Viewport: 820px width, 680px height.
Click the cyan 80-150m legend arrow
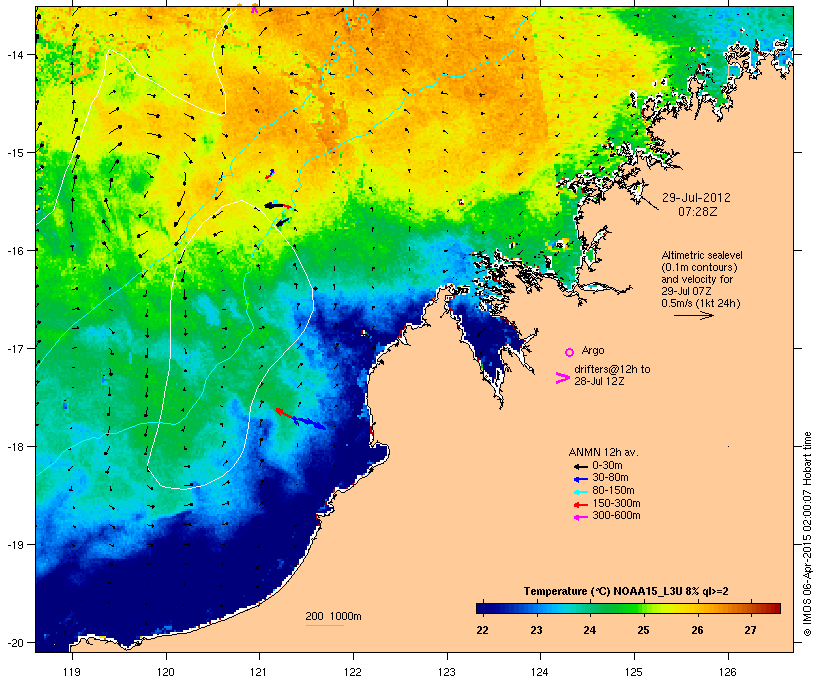pos(580,492)
